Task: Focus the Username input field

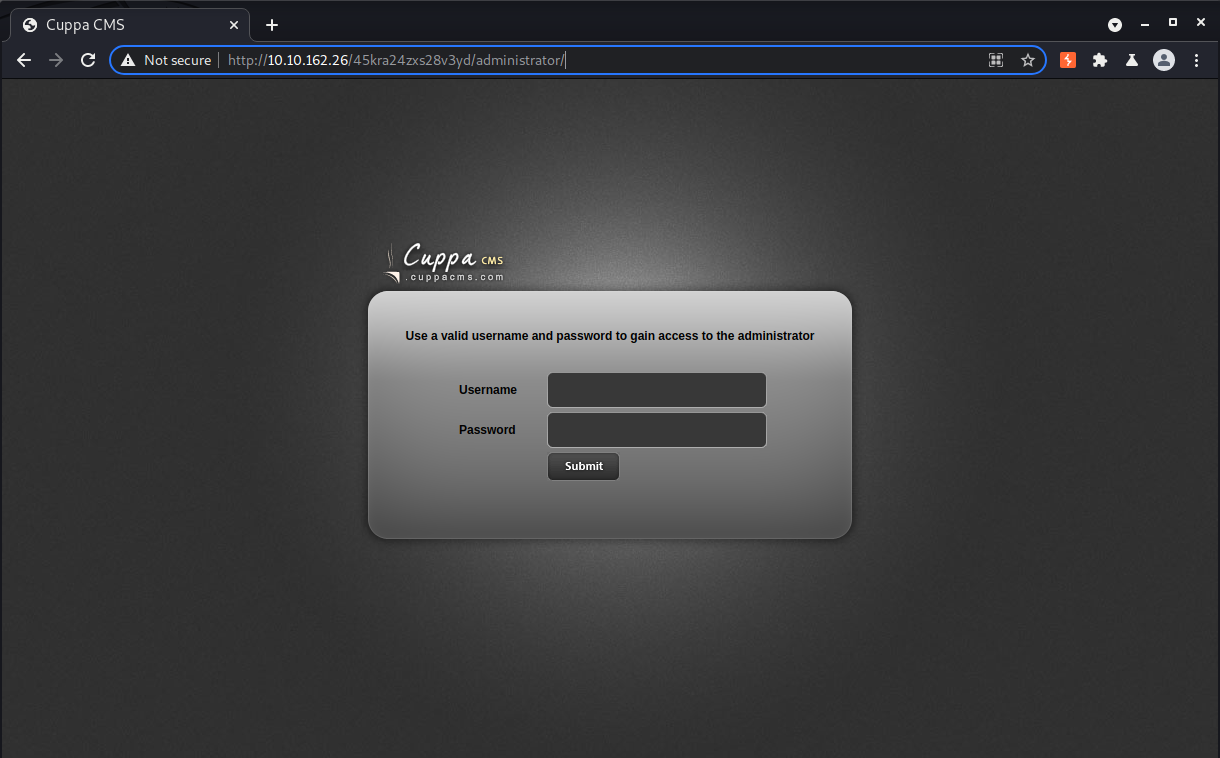Action: point(657,390)
